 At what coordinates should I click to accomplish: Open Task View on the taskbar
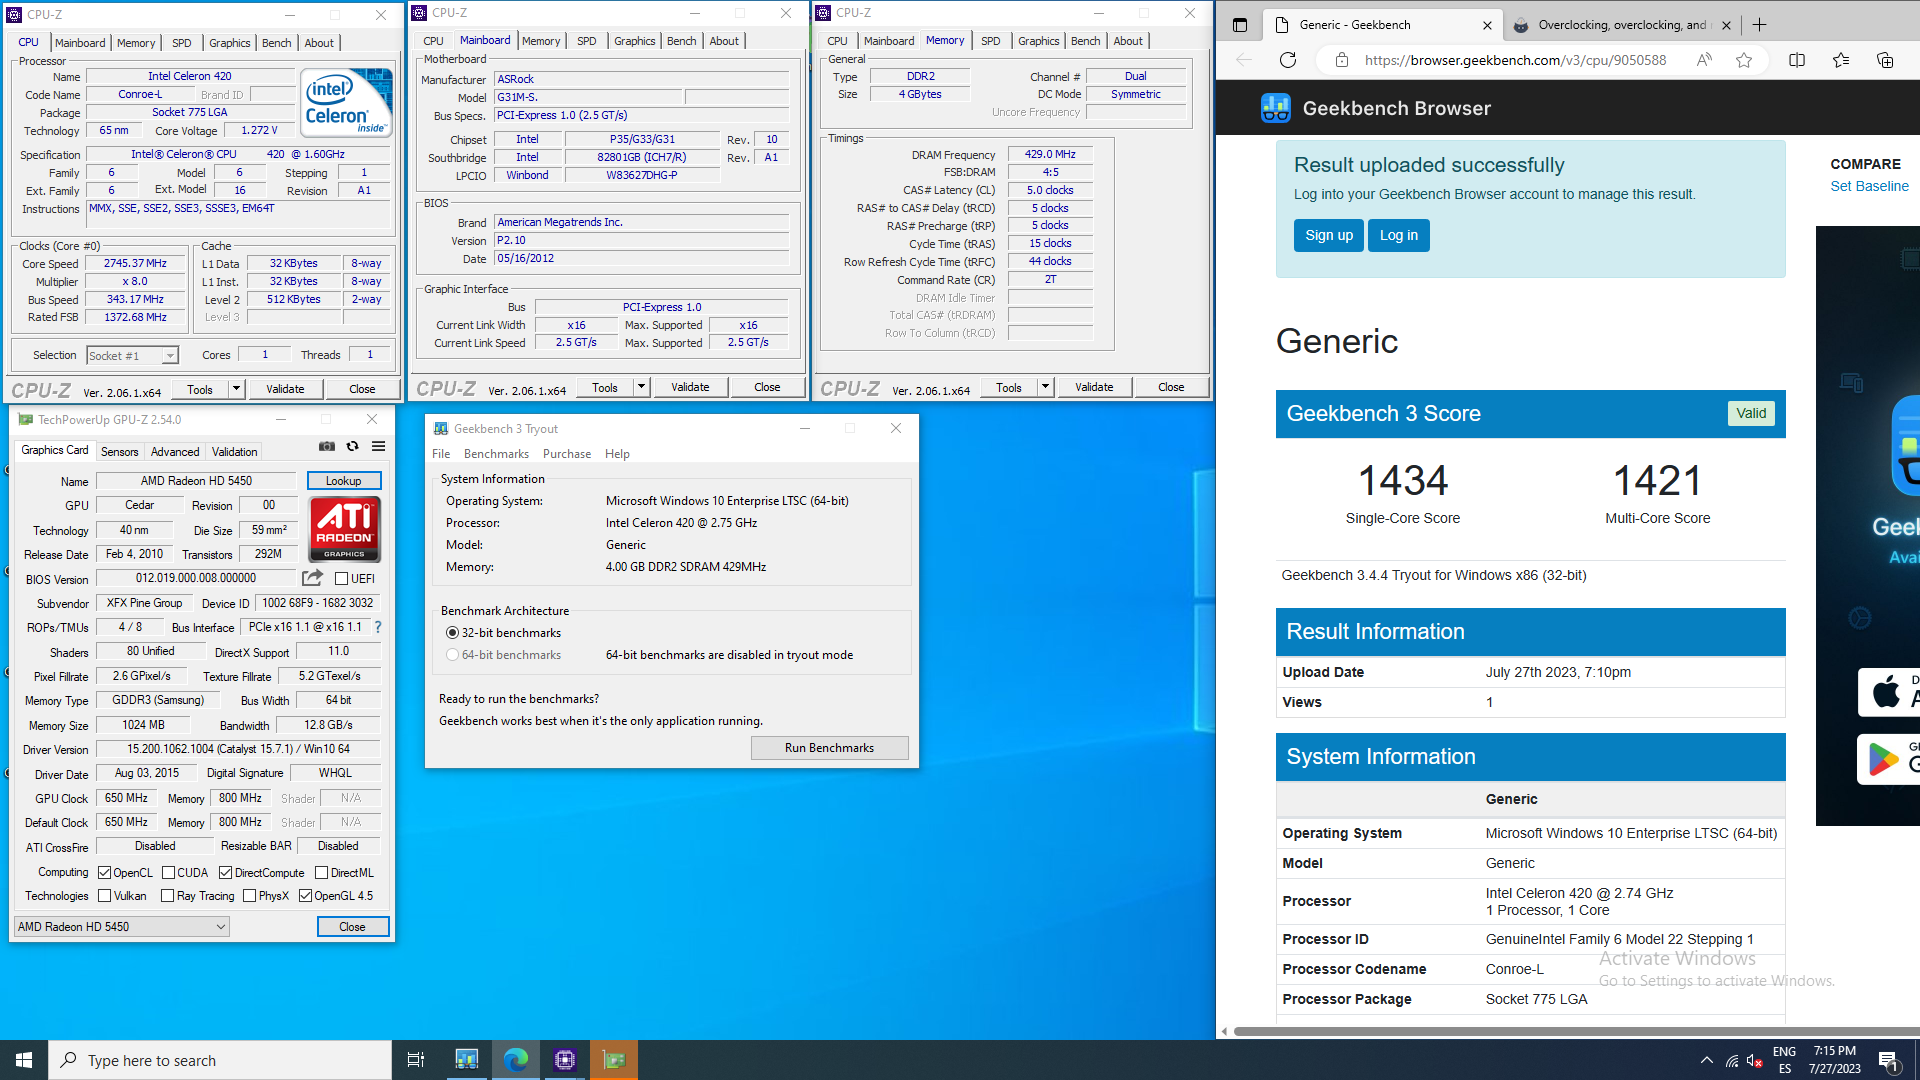pos(416,1060)
